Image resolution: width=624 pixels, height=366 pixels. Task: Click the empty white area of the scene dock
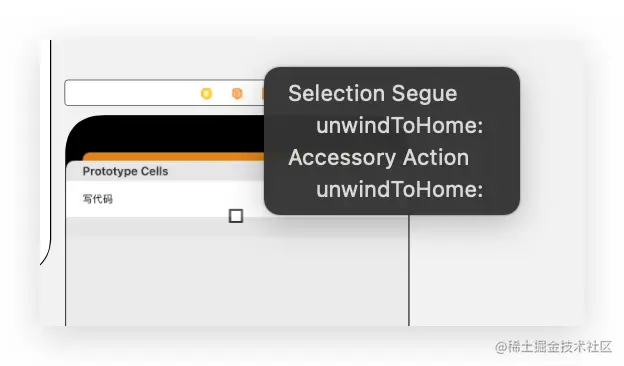pos(133,93)
